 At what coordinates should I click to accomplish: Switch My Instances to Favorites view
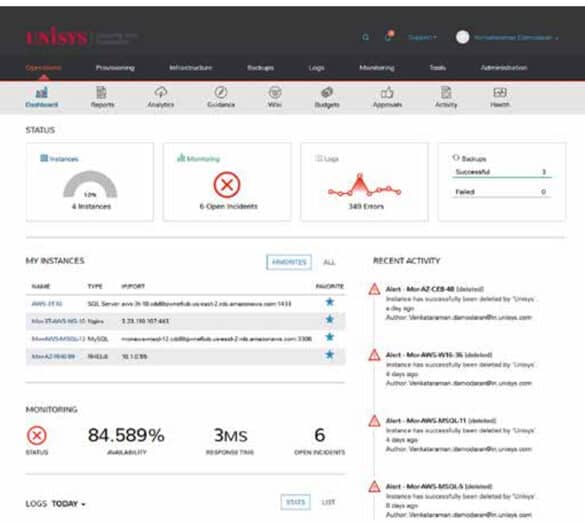pyautogui.click(x=289, y=262)
